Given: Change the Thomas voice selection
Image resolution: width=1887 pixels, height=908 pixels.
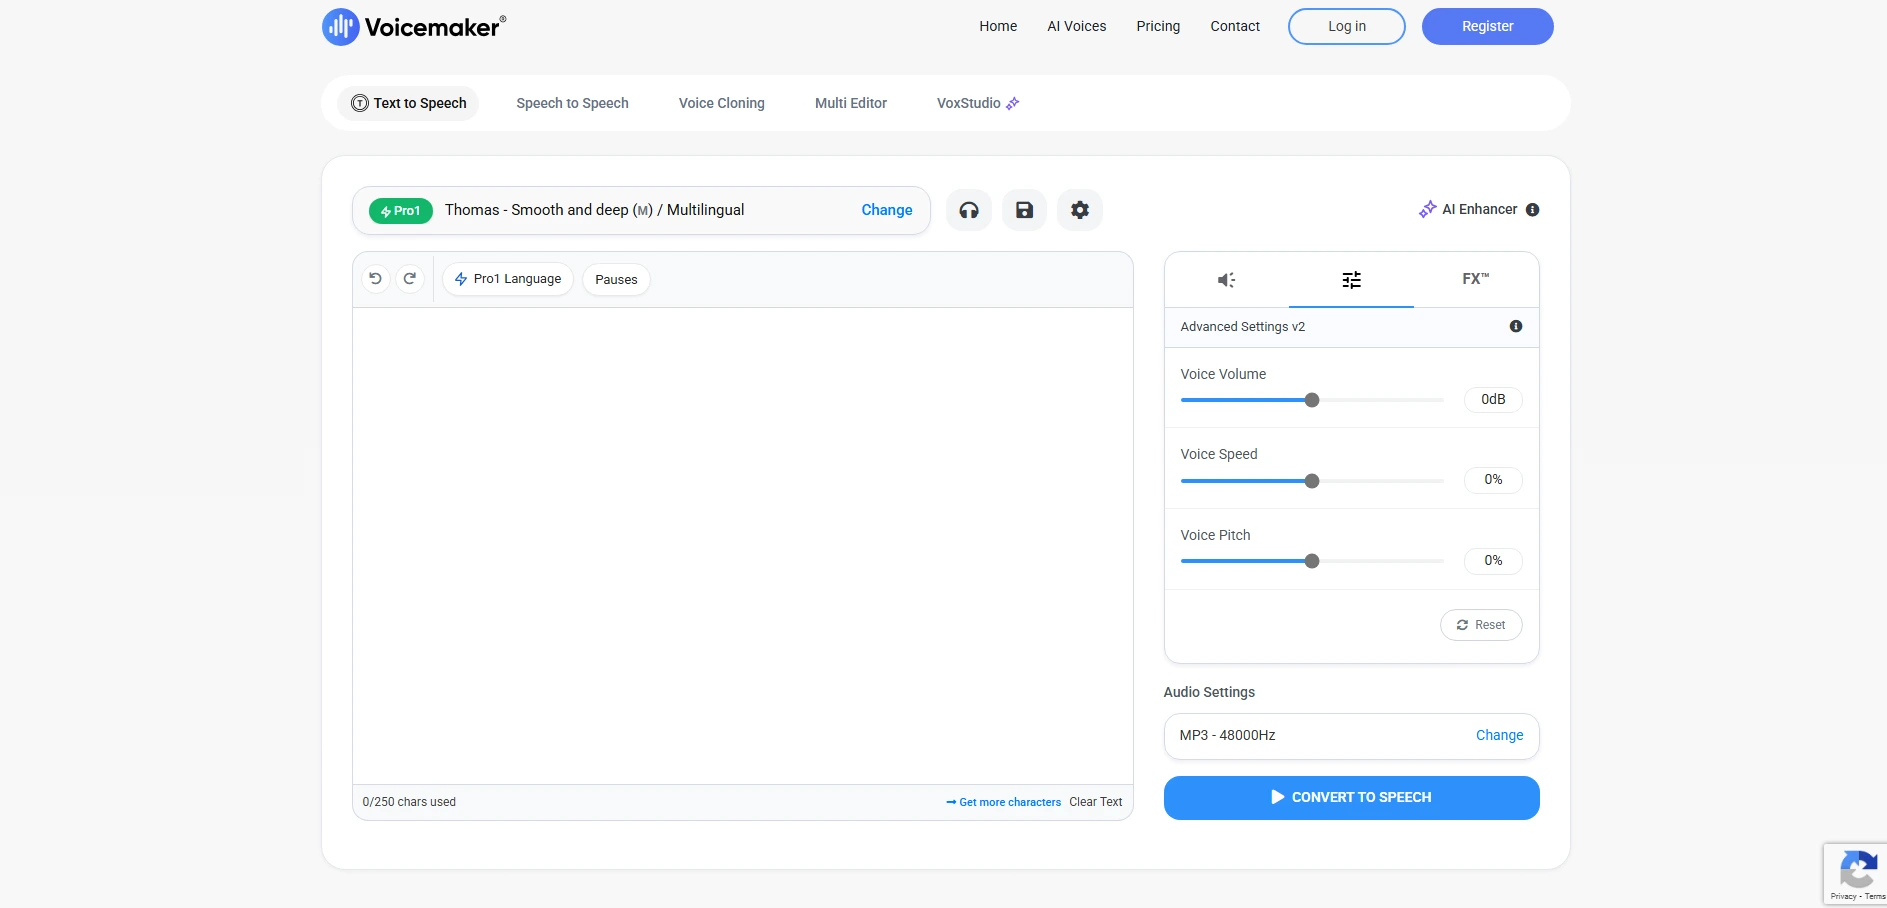Looking at the screenshot, I should pyautogui.click(x=887, y=210).
